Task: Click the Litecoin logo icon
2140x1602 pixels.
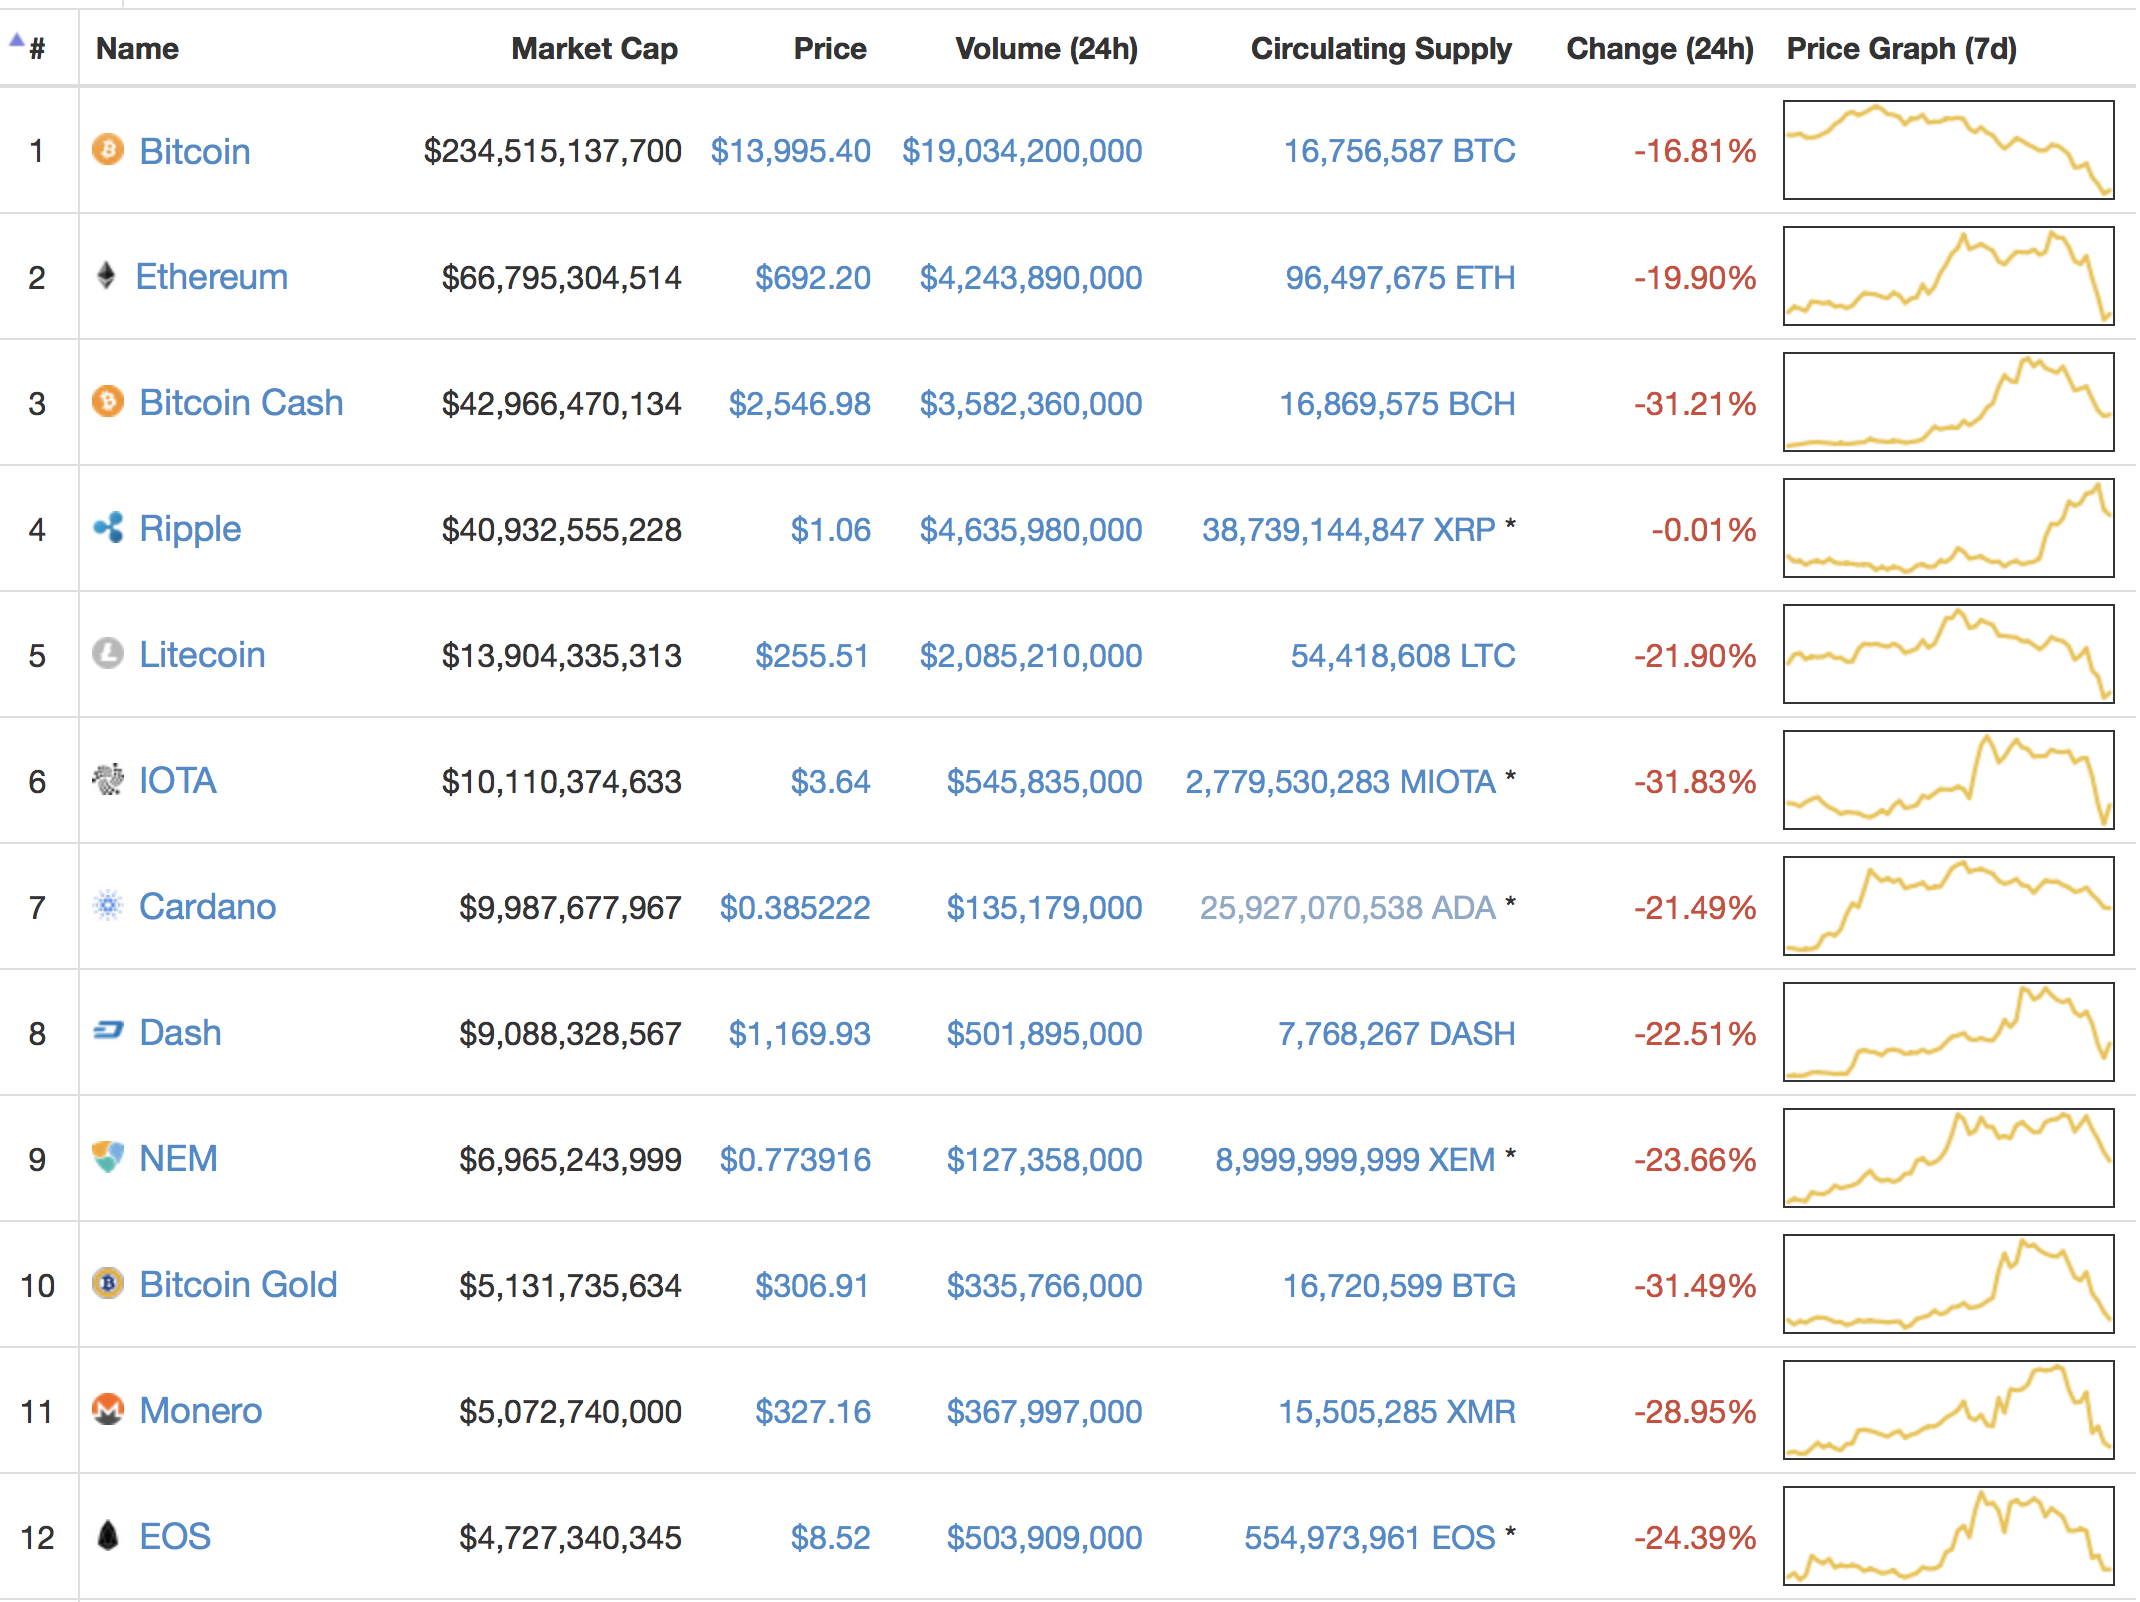Action: (x=108, y=654)
